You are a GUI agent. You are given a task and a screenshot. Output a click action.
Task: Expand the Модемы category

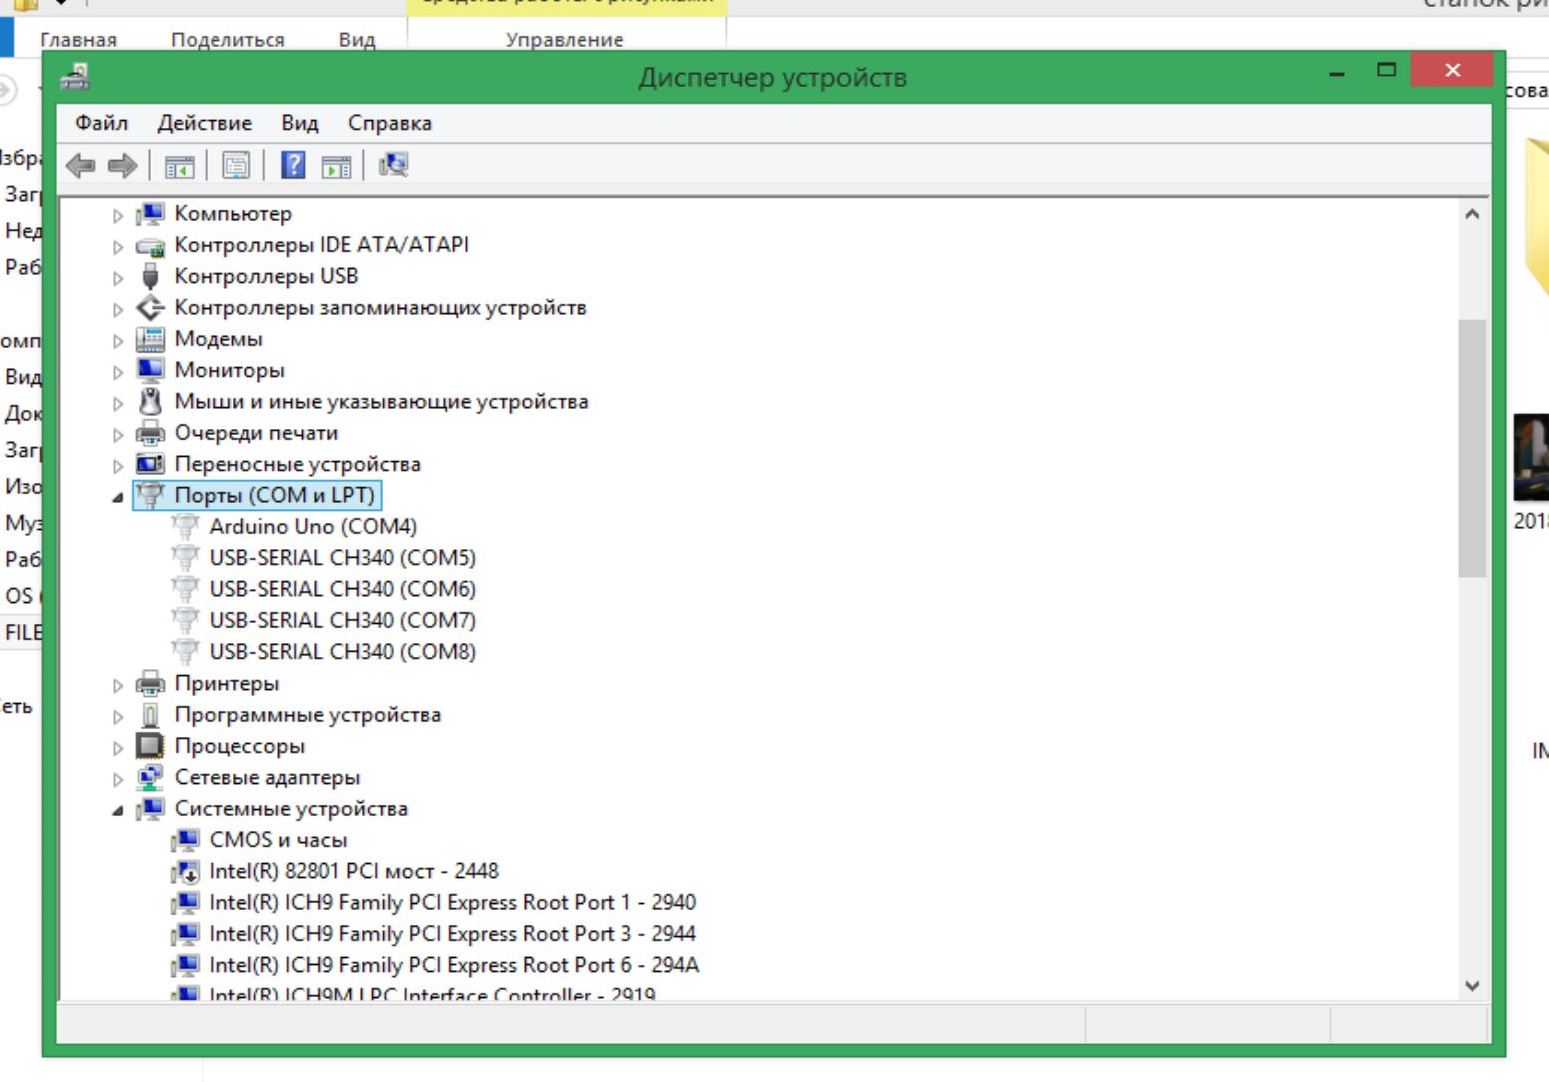[118, 341]
